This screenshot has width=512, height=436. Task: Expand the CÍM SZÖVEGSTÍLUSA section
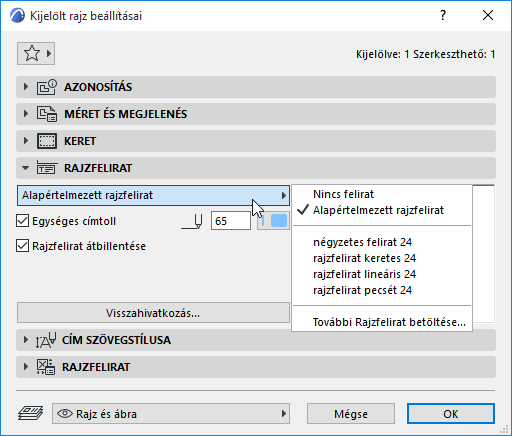26,340
